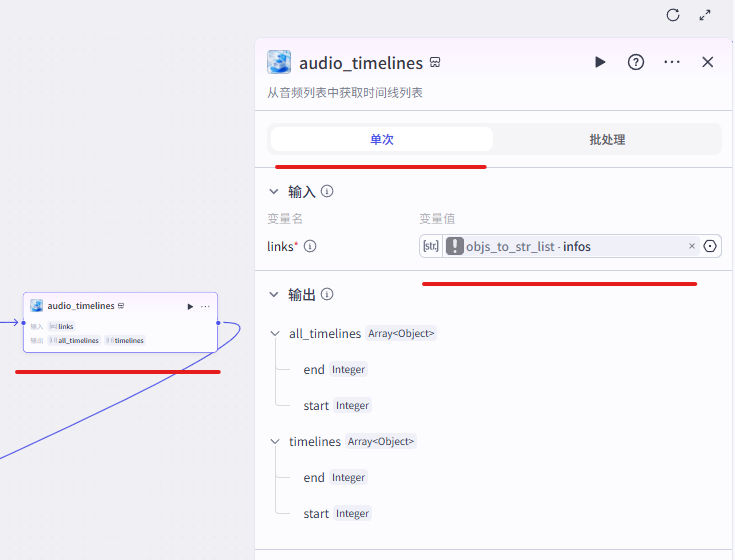Click the objs_to_str_list warning node icon
The width and height of the screenshot is (735, 560).
[455, 246]
